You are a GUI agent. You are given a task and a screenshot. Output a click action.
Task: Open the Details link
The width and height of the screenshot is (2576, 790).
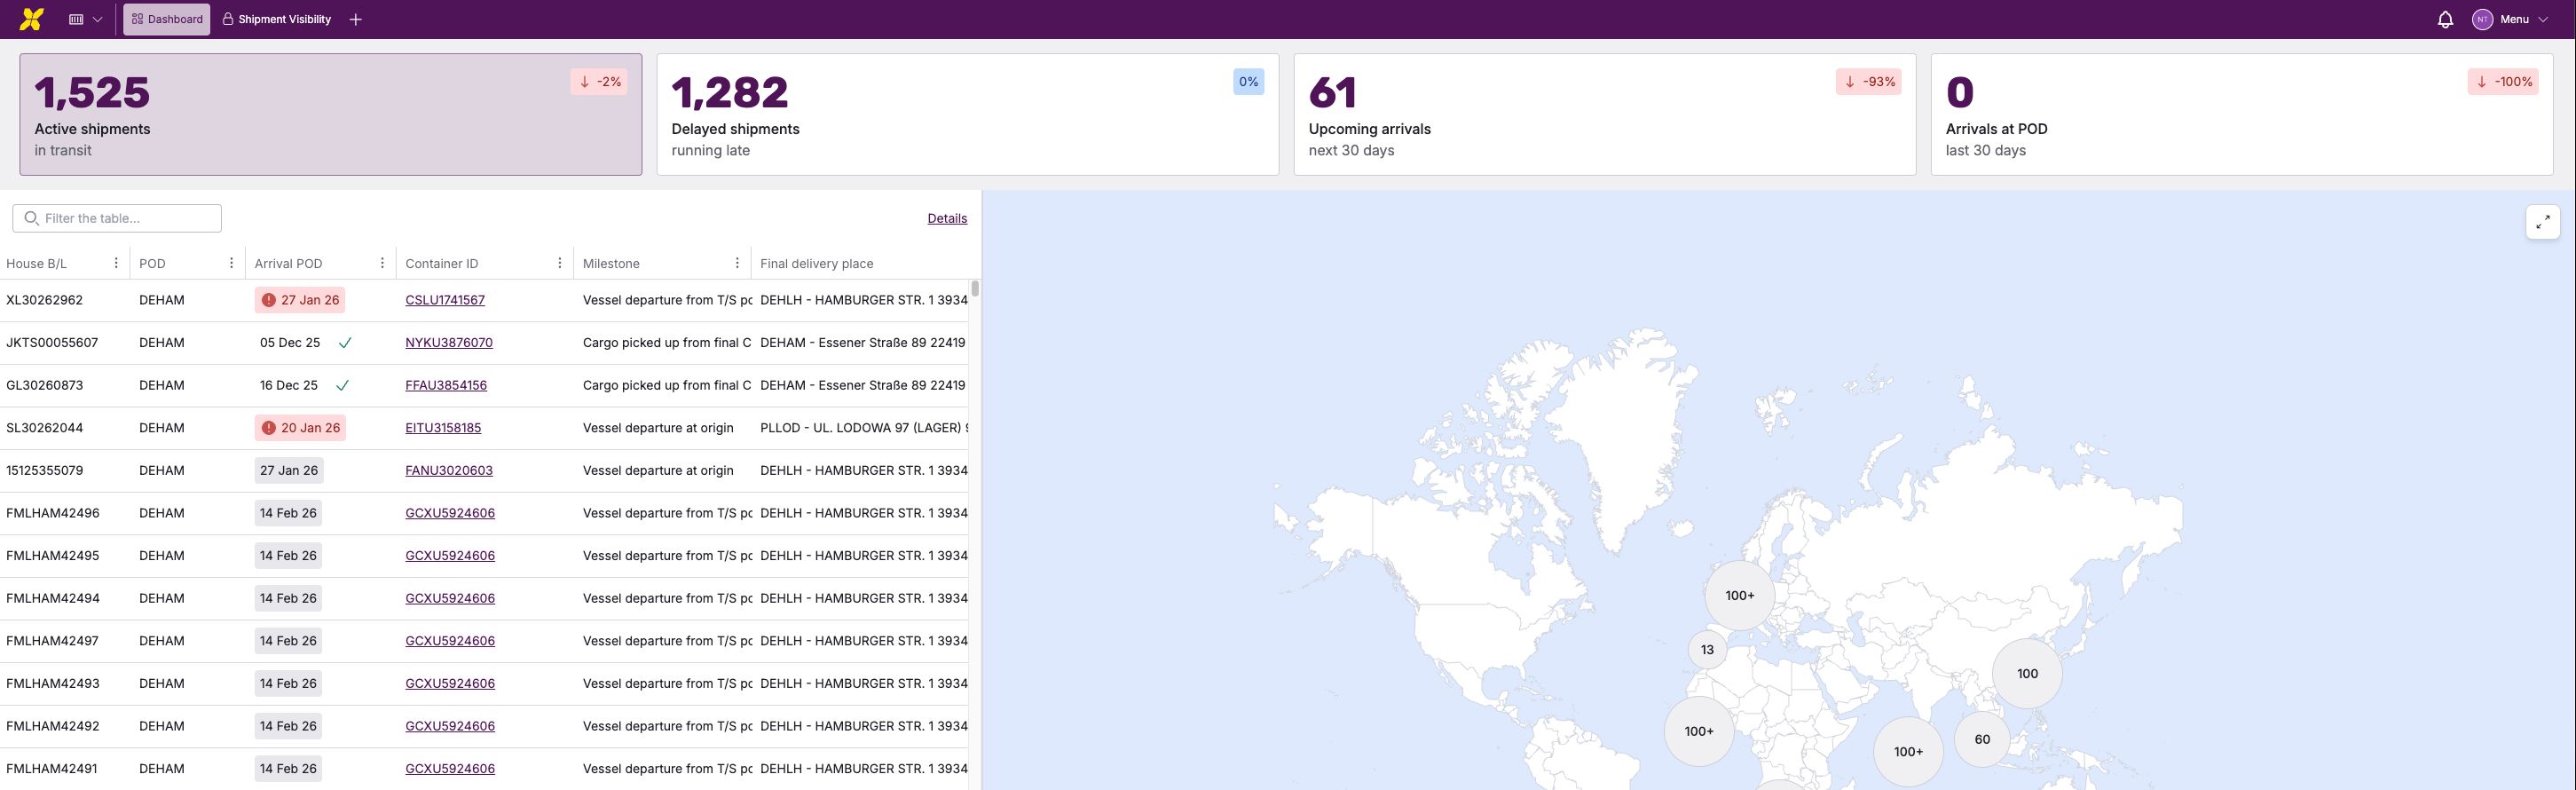946,218
